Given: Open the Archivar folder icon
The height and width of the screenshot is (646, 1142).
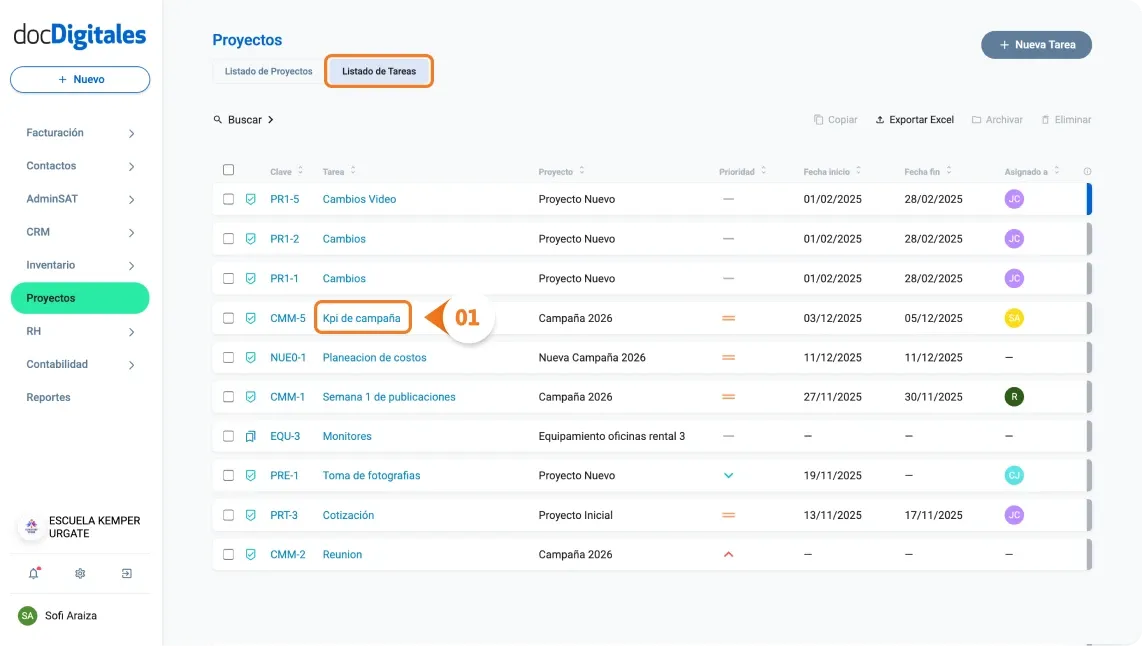Looking at the screenshot, I should click(x=974, y=119).
